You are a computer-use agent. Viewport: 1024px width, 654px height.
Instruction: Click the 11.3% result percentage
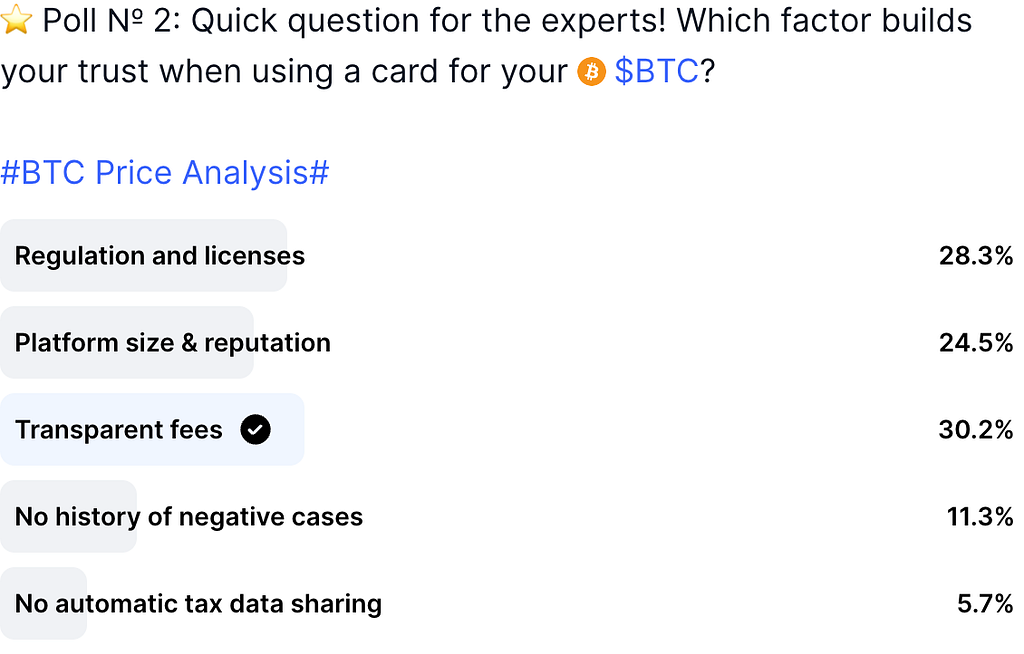[x=980, y=516]
